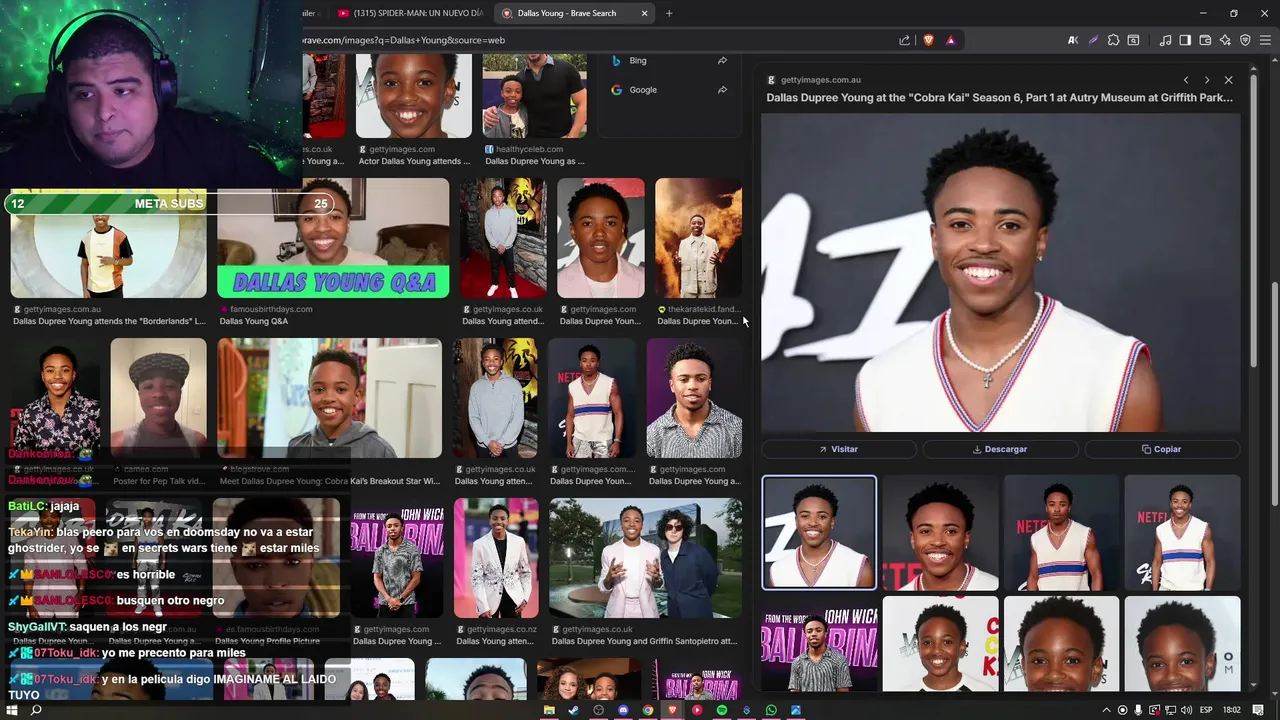1280x720 pixels.
Task: Close the image preview panel
Action: 1229,80
